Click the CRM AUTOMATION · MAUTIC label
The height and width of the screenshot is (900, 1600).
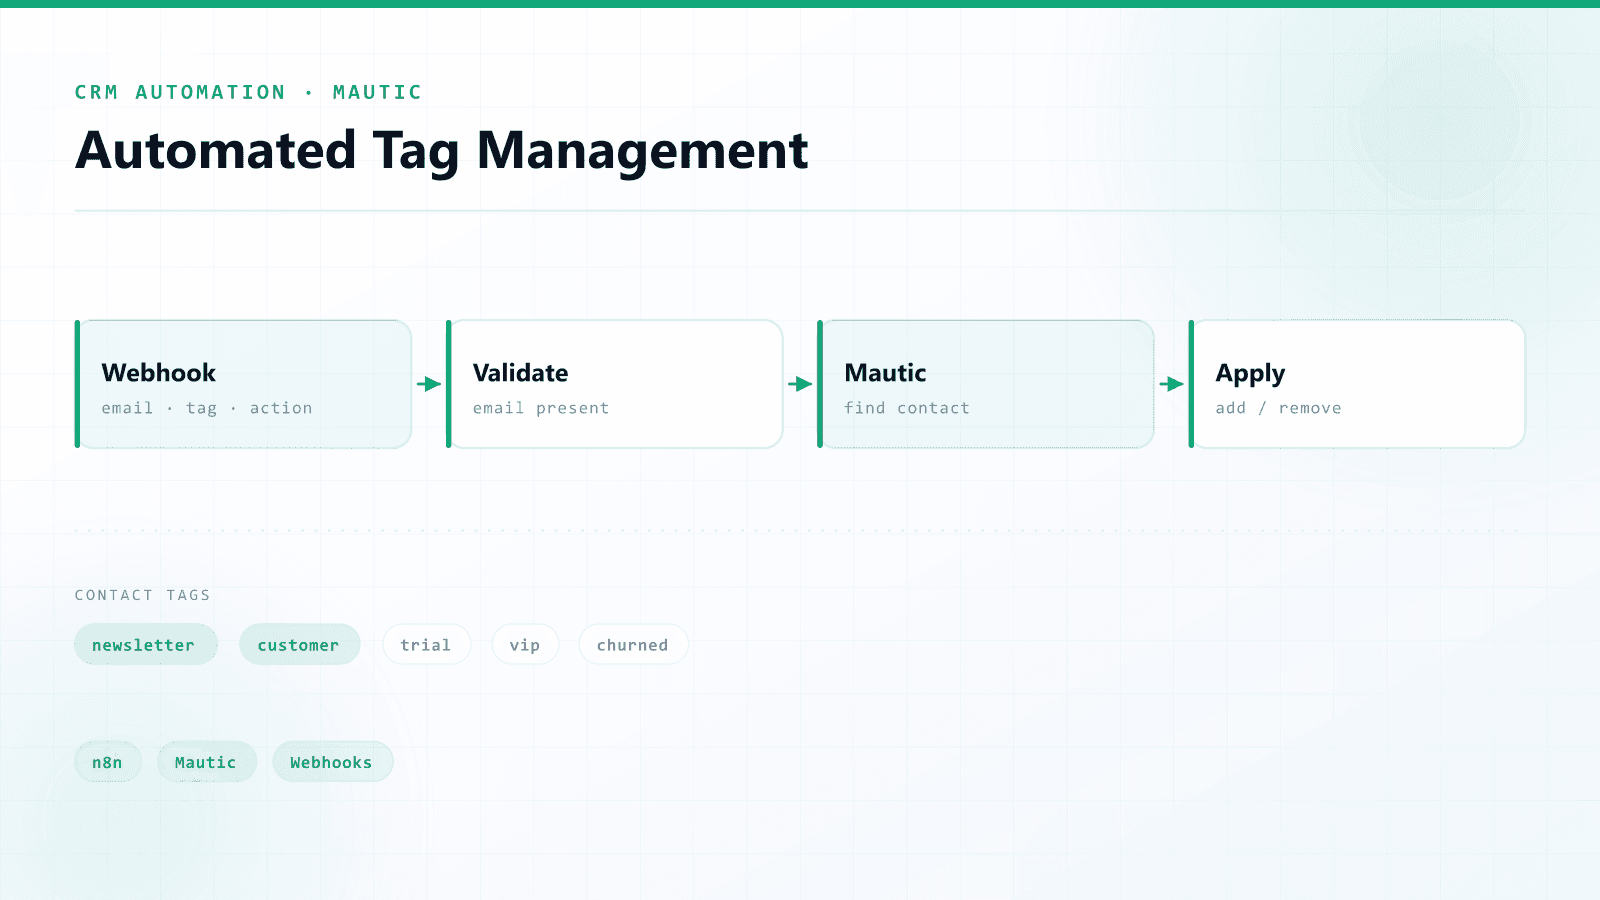pyautogui.click(x=248, y=92)
